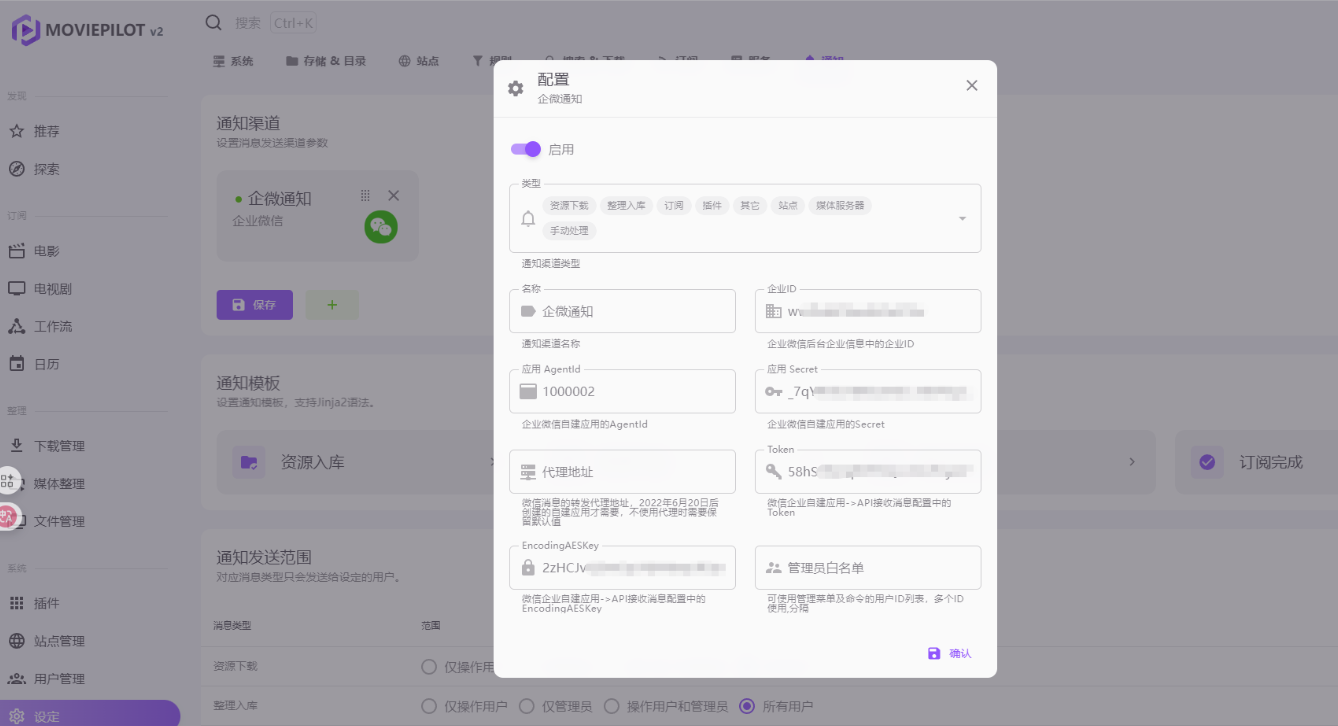Image resolution: width=1338 pixels, height=726 pixels.
Task: Go to 电影 in the sidebar
Action: [x=46, y=251]
